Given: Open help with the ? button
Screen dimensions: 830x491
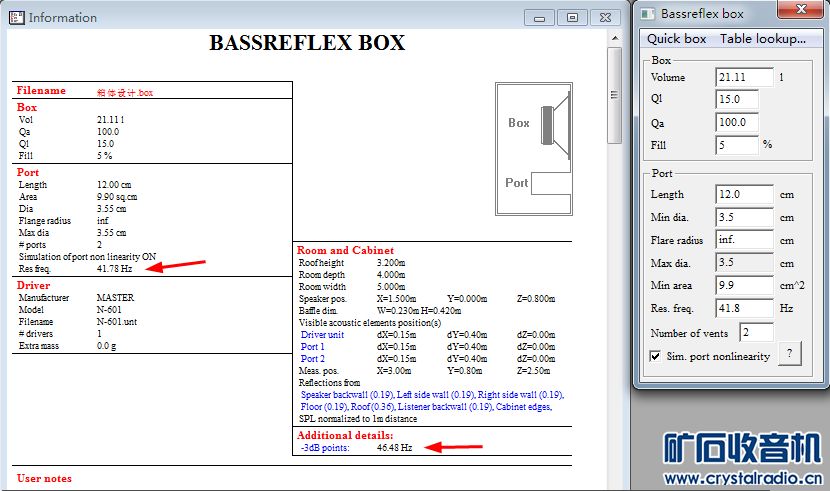Looking at the screenshot, I should point(790,353).
